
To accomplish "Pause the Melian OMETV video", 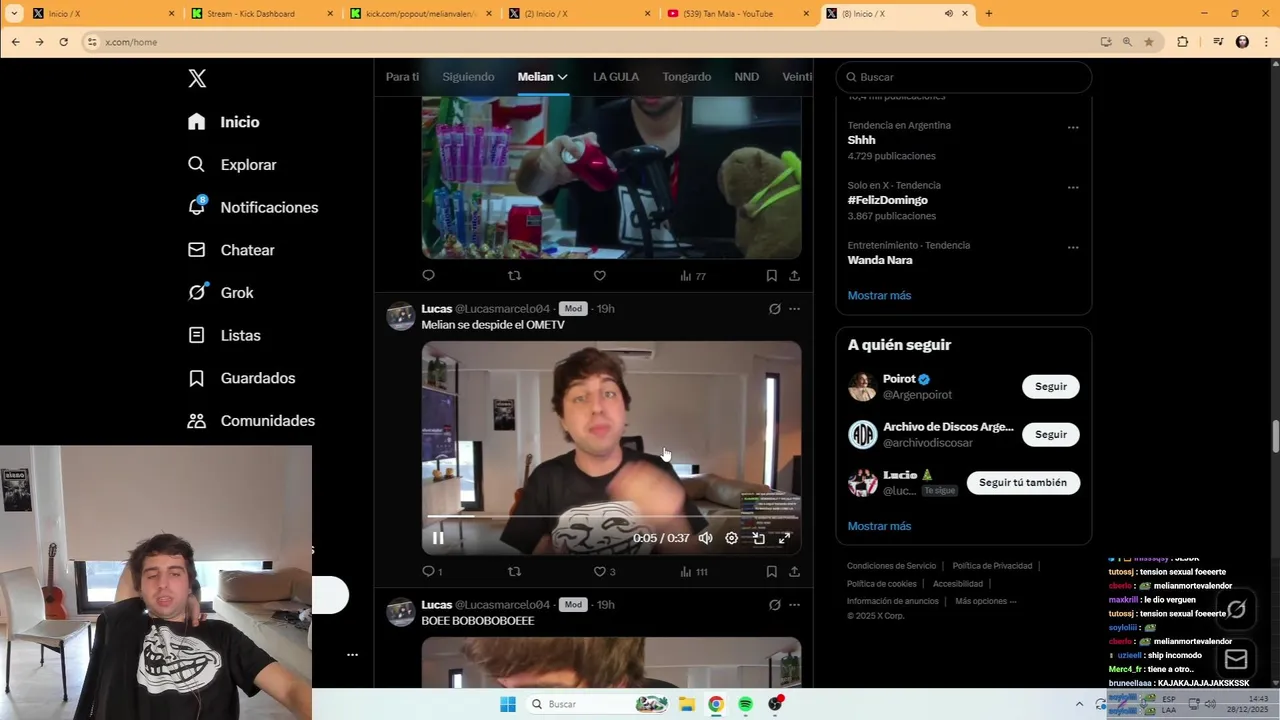I will pos(438,538).
